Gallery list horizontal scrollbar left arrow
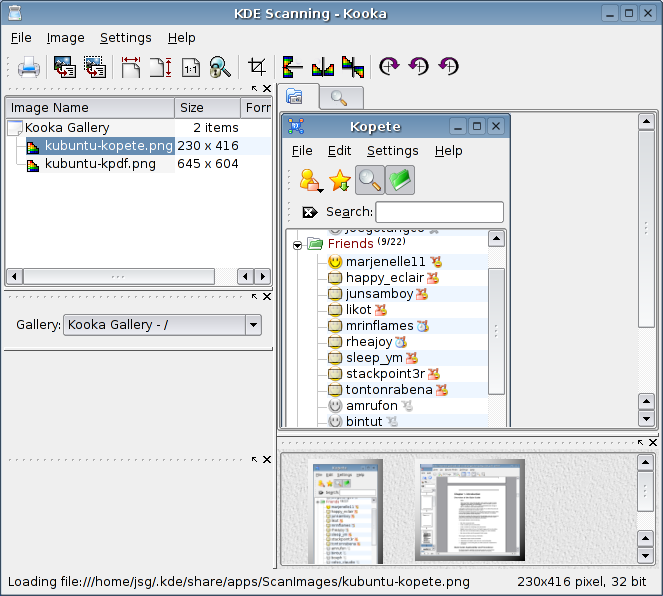The width and height of the screenshot is (663, 596). [x=14, y=277]
